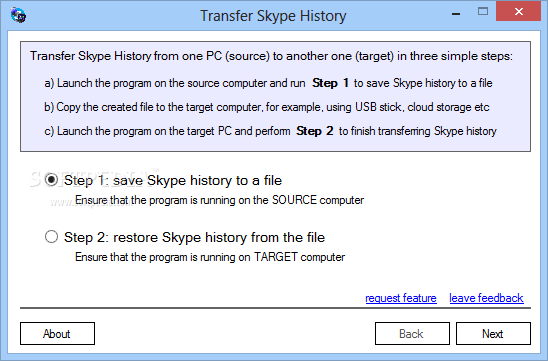
Task: Click the Back button
Action: tap(412, 333)
